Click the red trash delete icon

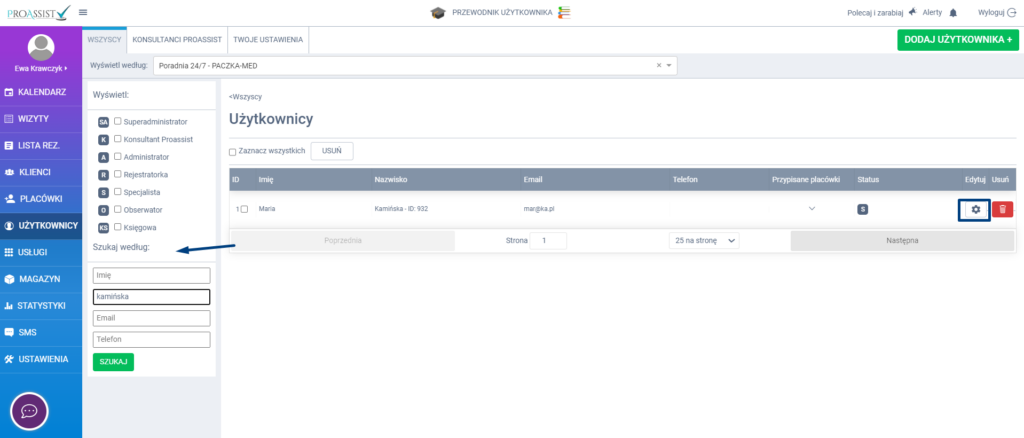[x=1002, y=209]
